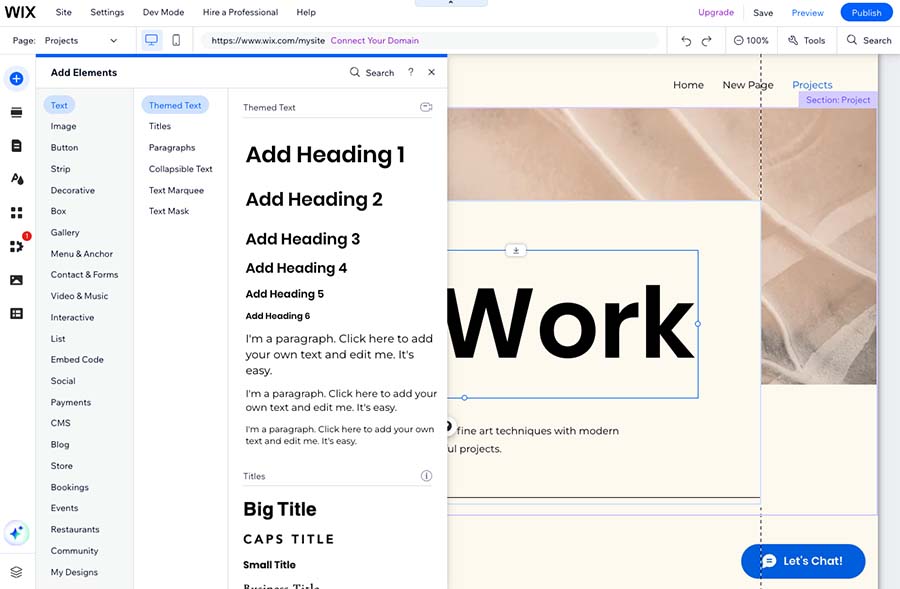Add the Big Title element
Image resolution: width=900 pixels, height=589 pixels.
[280, 509]
